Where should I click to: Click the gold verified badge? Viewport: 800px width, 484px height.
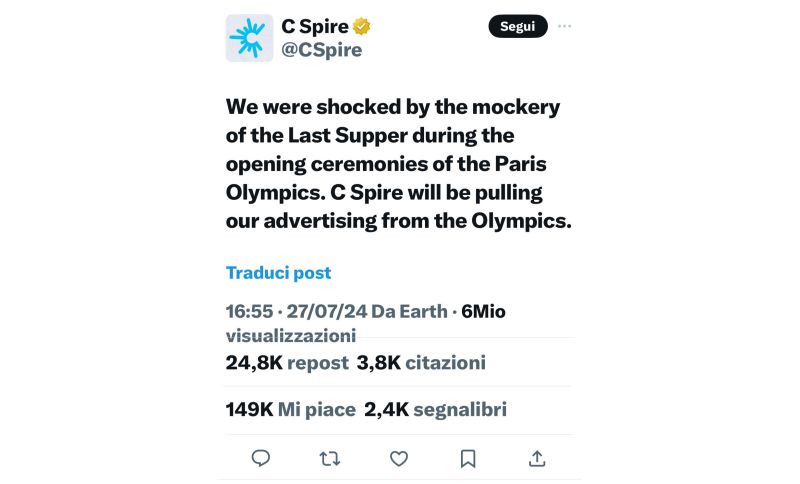(x=362, y=27)
